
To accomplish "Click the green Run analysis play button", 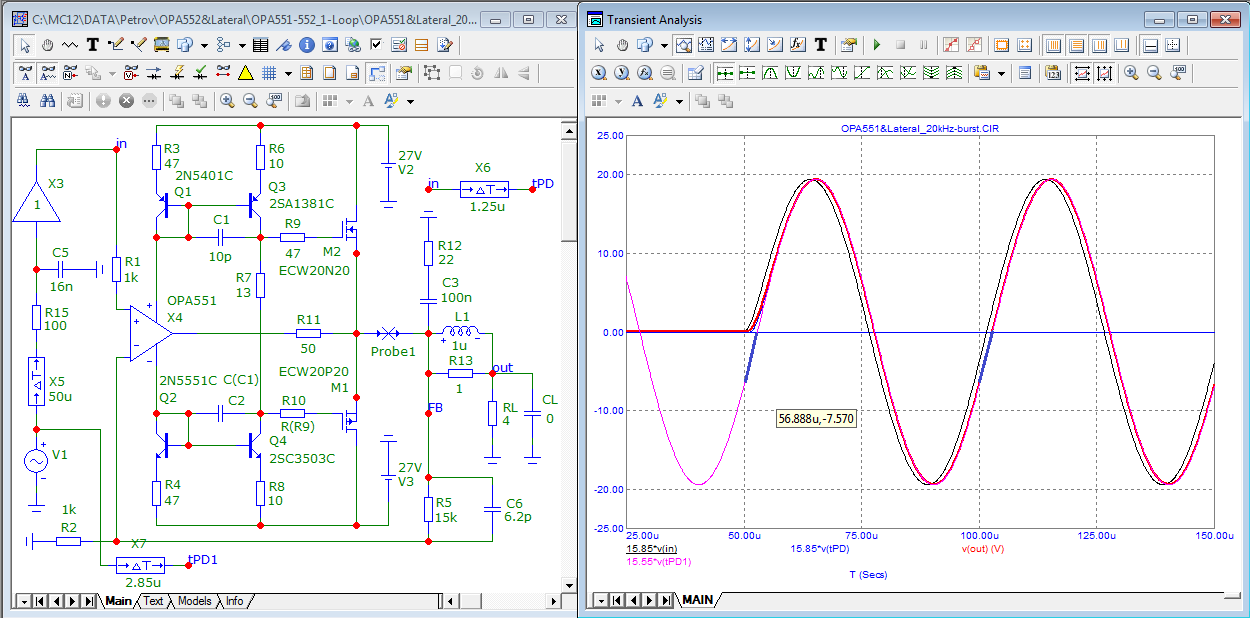I will (x=877, y=45).
